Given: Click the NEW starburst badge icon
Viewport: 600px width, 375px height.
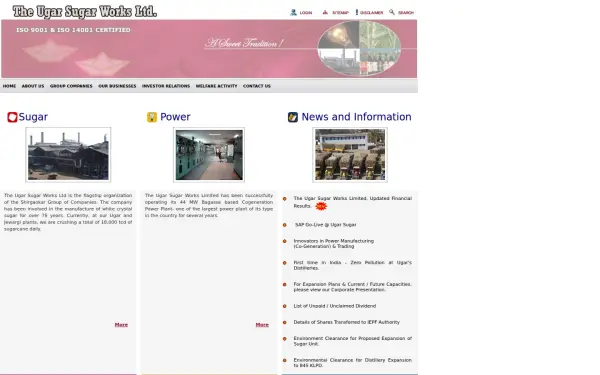Looking at the screenshot, I should tap(321, 206).
